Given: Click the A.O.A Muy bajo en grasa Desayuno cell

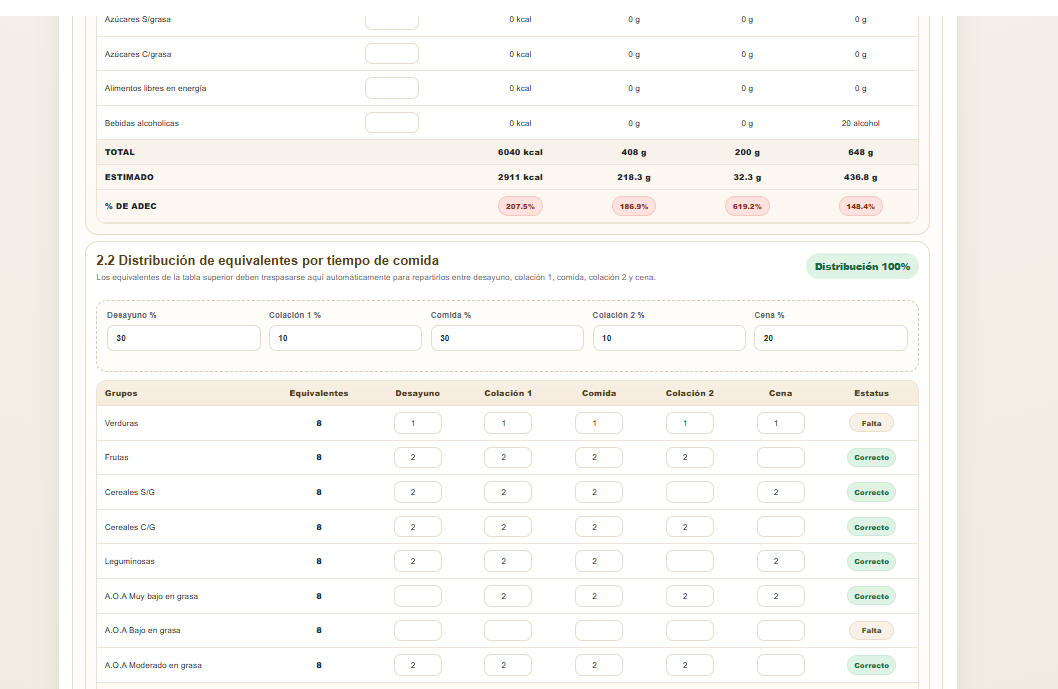Looking at the screenshot, I should pyautogui.click(x=418, y=596).
